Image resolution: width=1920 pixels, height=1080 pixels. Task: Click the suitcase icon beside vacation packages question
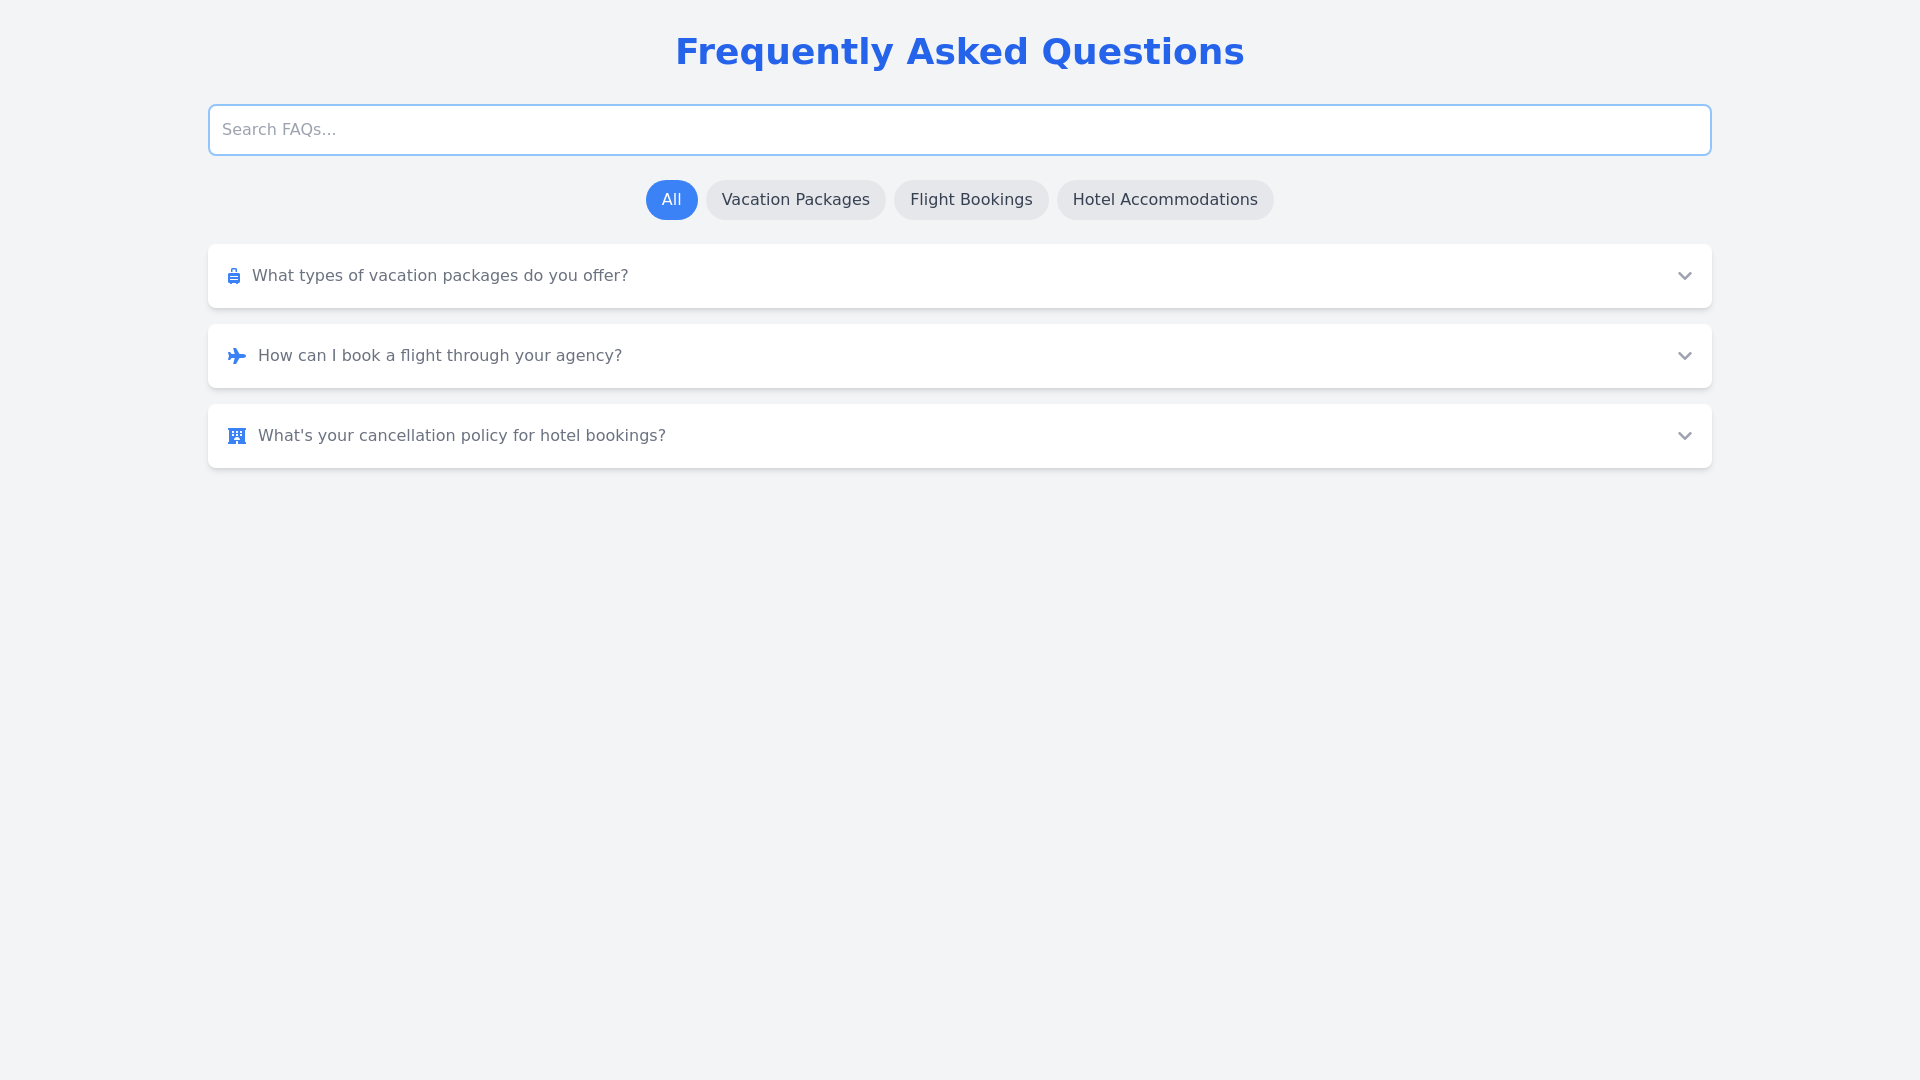tap(234, 276)
